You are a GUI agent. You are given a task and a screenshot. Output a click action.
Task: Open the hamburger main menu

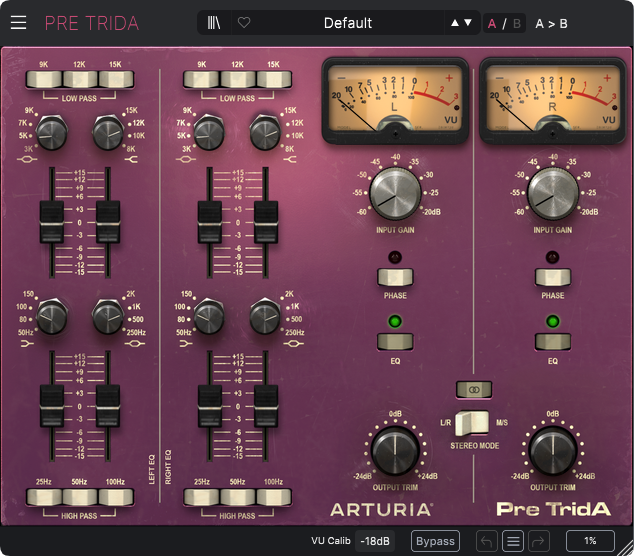click(18, 23)
